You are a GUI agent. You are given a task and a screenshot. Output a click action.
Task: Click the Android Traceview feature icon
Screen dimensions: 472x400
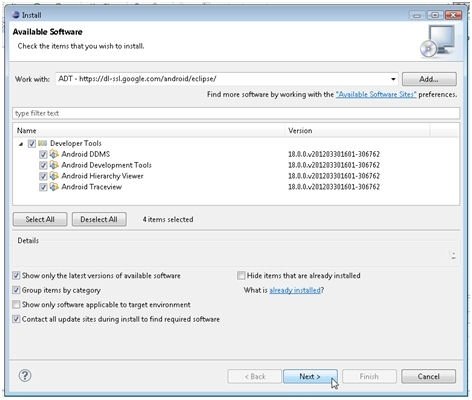click(x=54, y=187)
